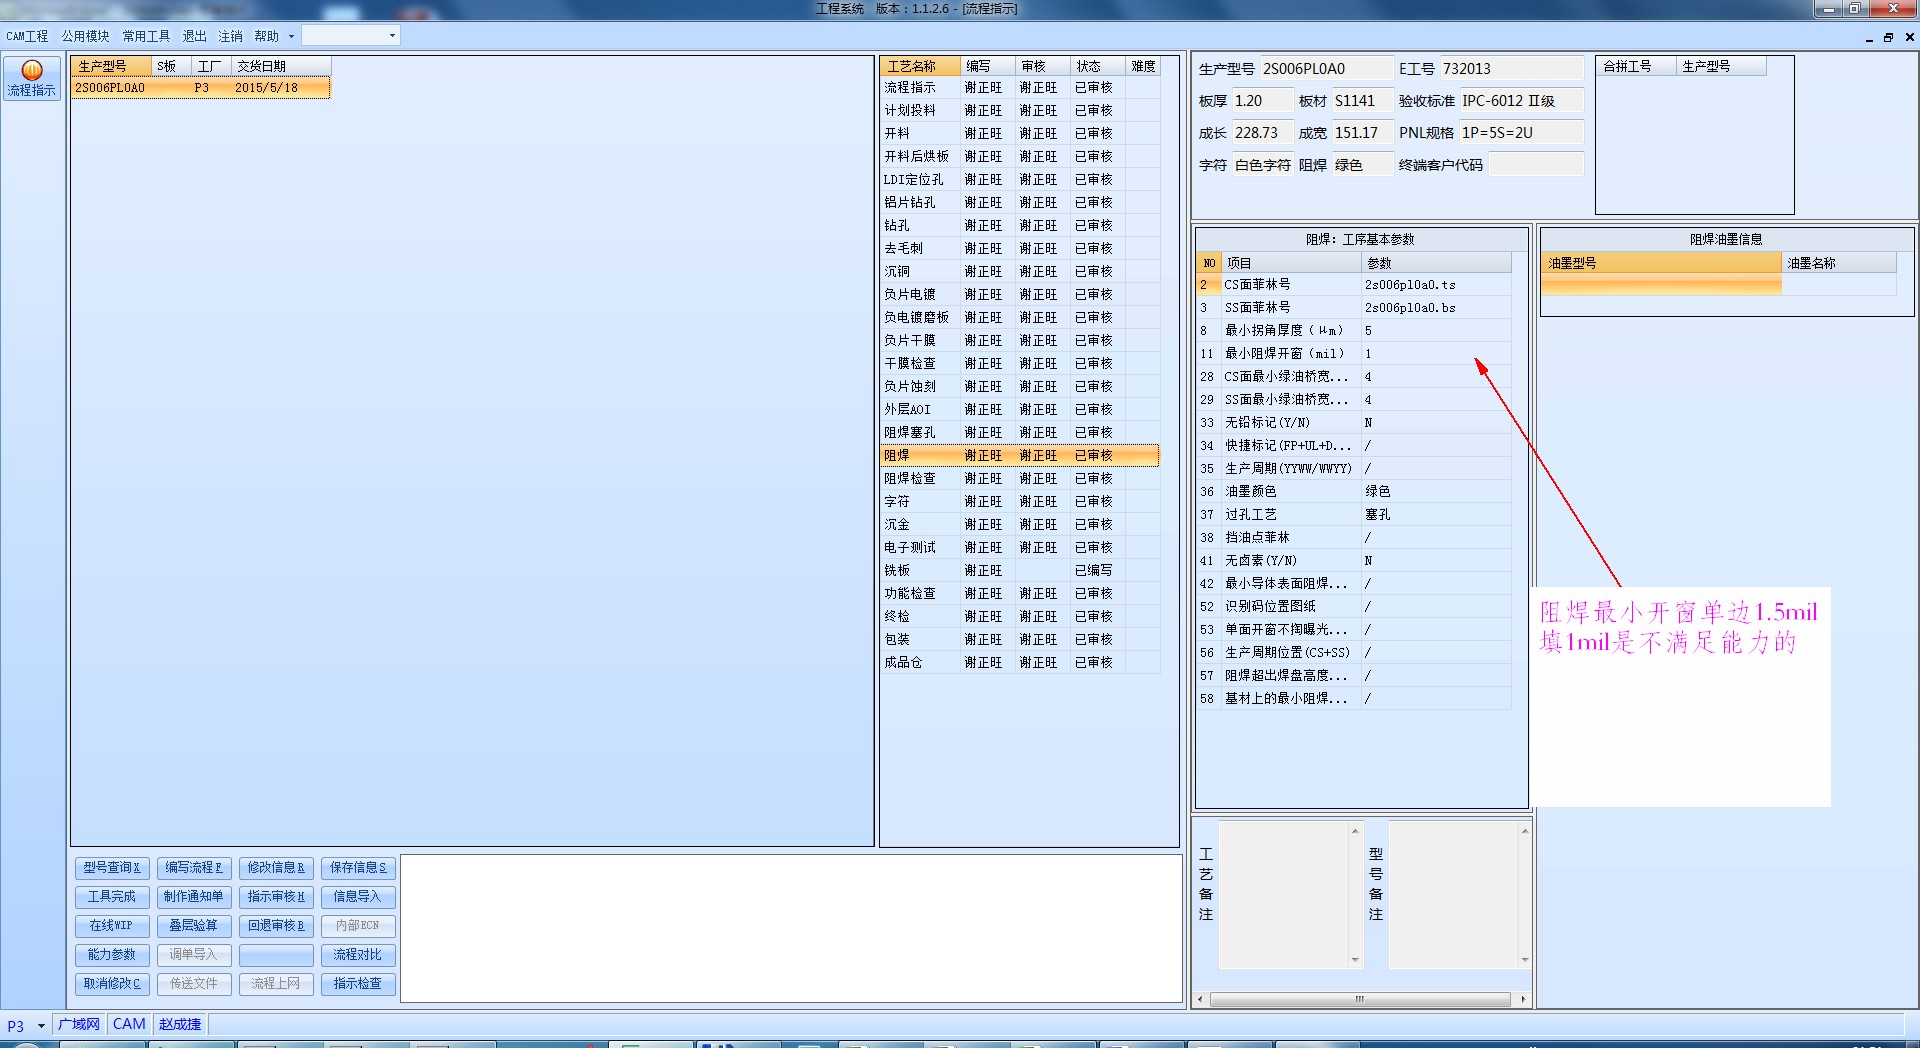Click the 工具完成 button

tap(111, 897)
